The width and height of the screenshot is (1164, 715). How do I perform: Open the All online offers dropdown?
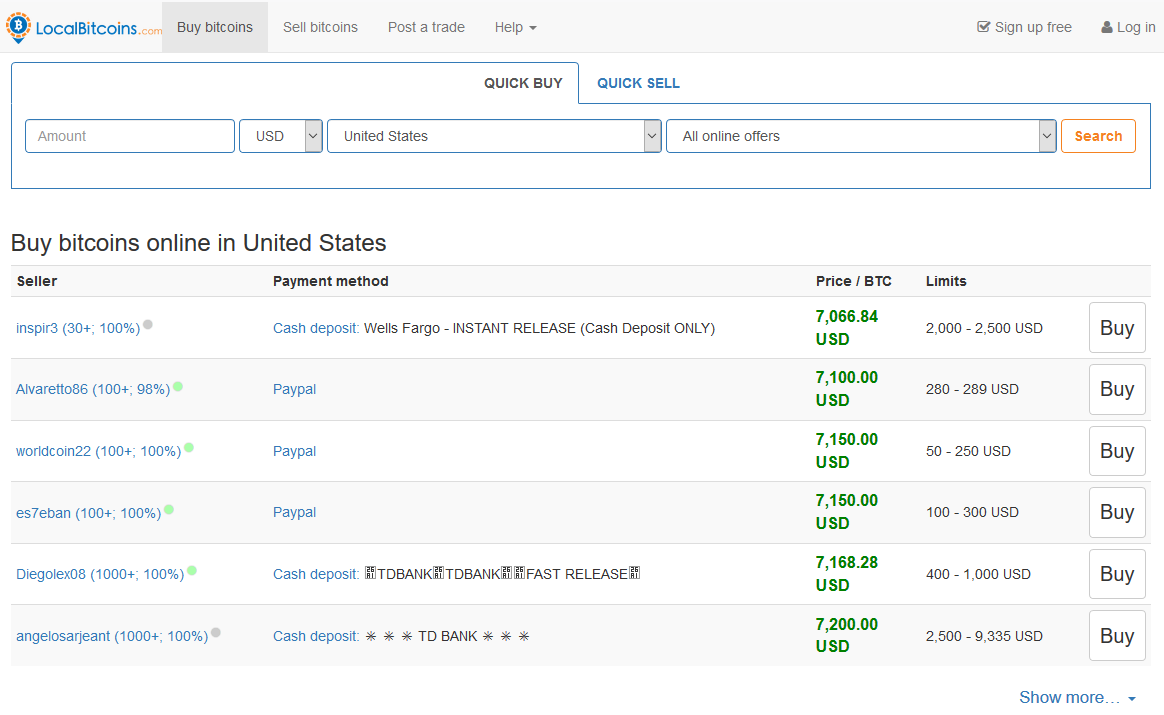(x=861, y=136)
